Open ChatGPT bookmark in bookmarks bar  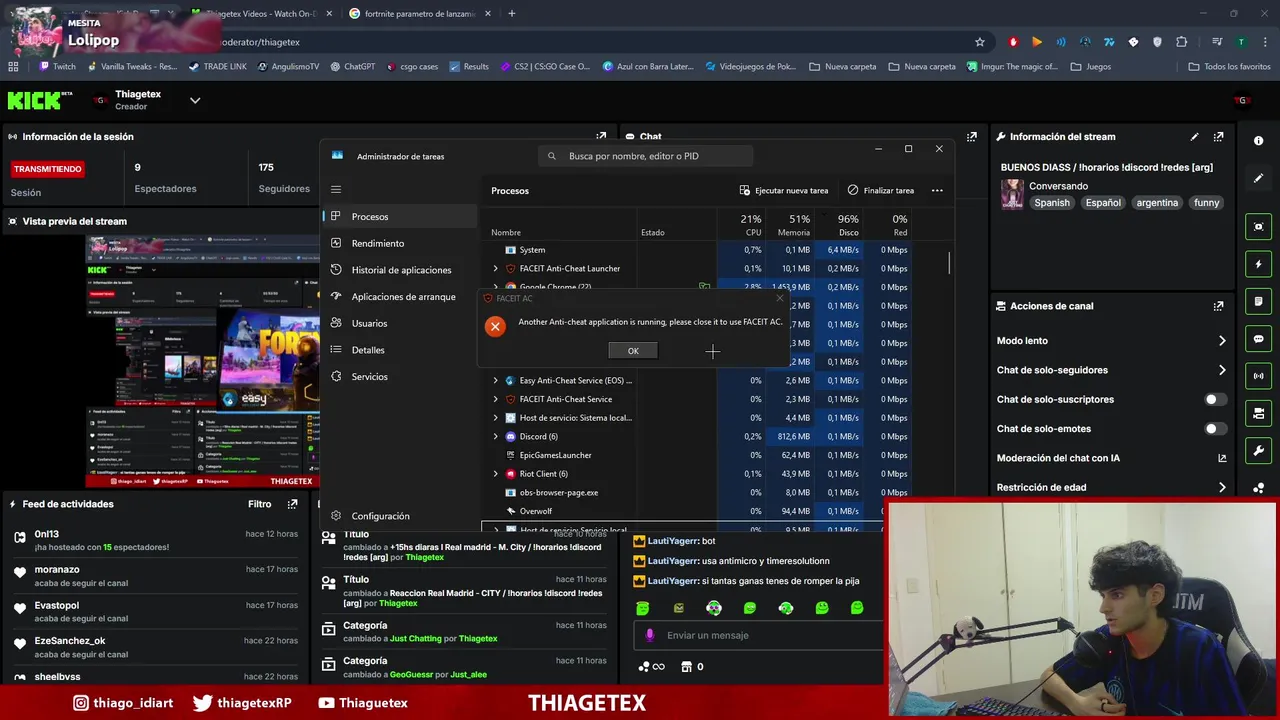click(352, 67)
